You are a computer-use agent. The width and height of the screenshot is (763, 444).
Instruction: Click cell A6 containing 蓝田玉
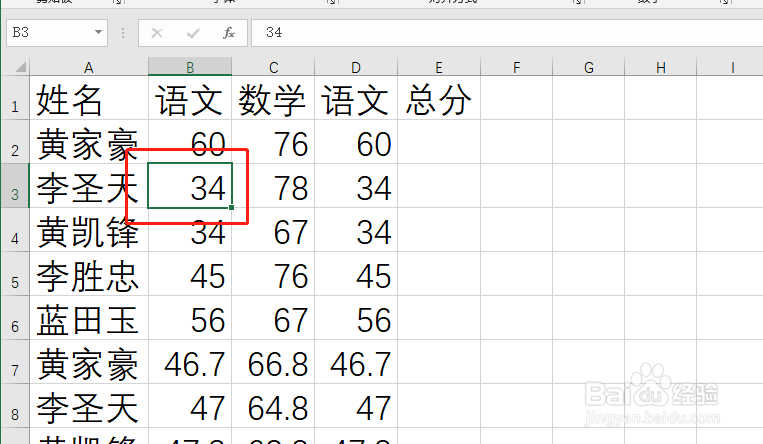(x=89, y=317)
